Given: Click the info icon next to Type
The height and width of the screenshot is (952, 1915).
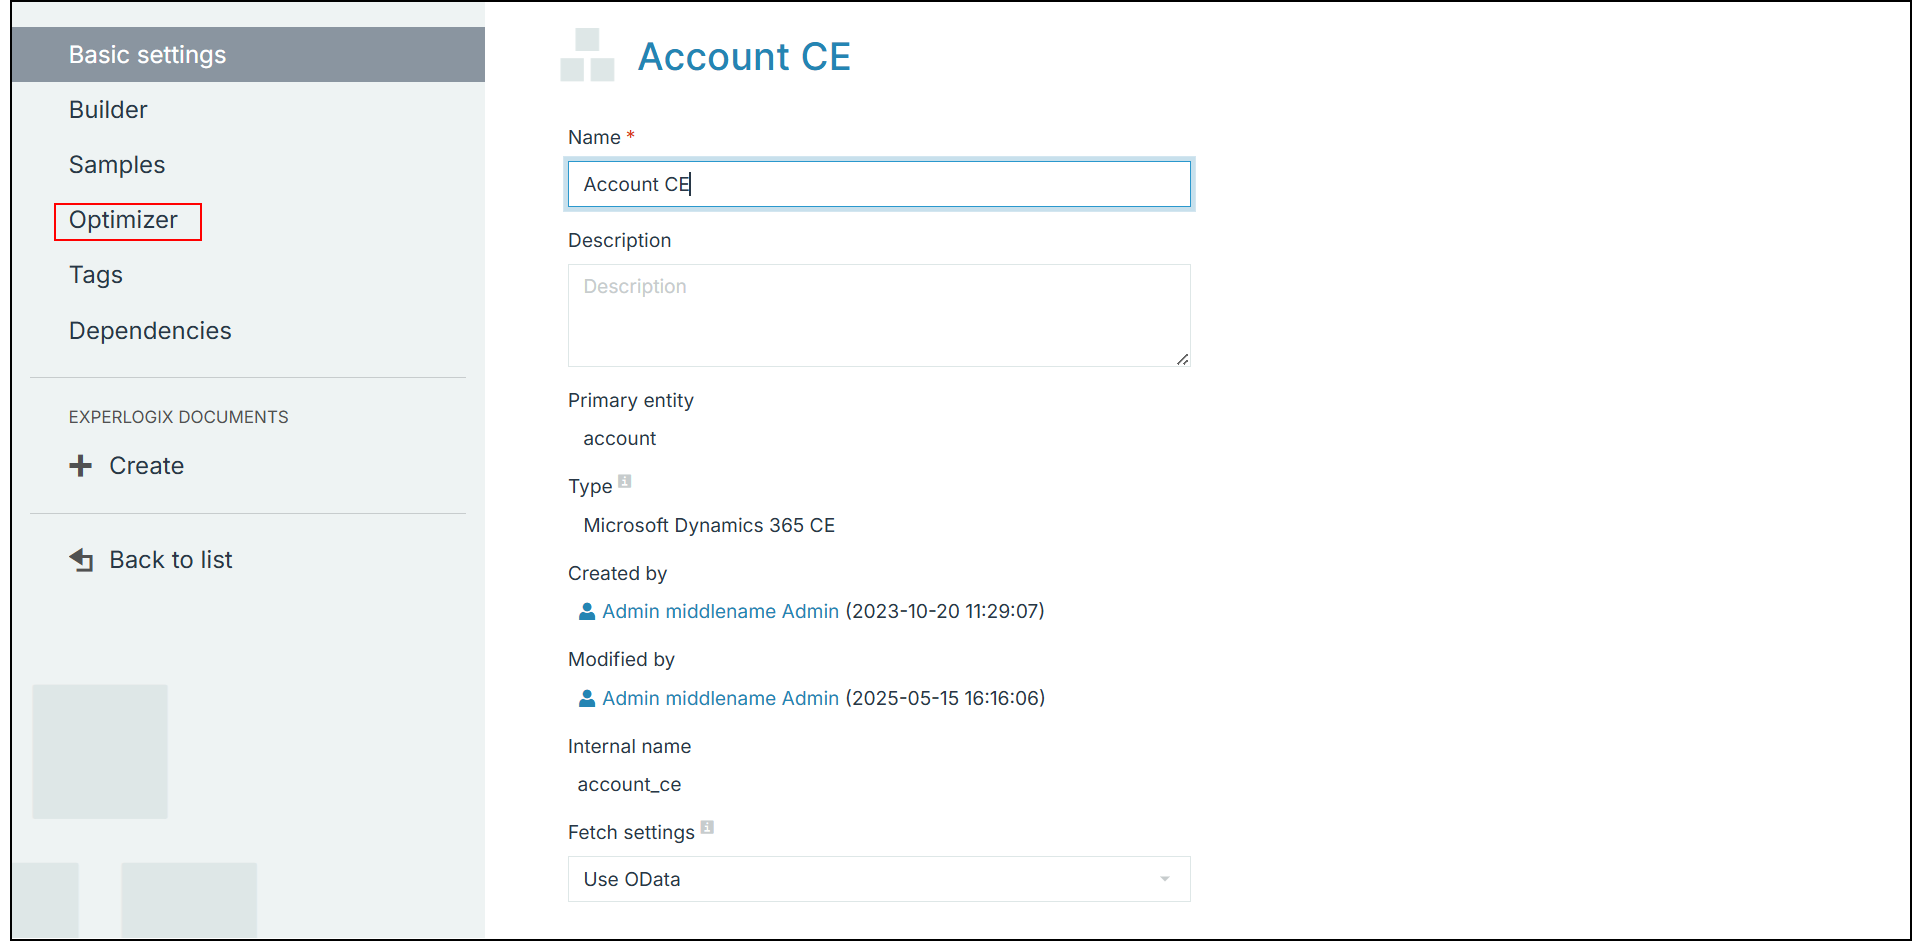Looking at the screenshot, I should 625,481.
